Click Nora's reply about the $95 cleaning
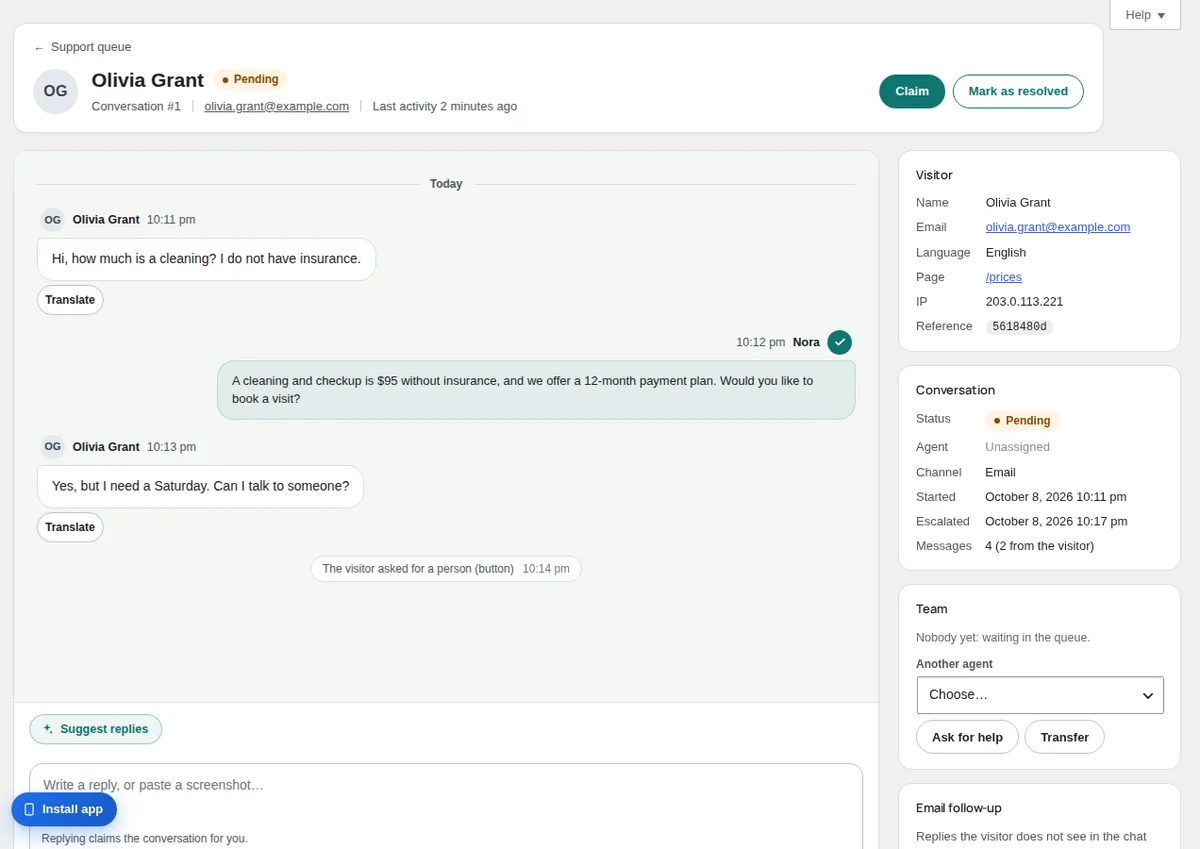Viewport: 1200px width, 849px height. click(x=536, y=389)
